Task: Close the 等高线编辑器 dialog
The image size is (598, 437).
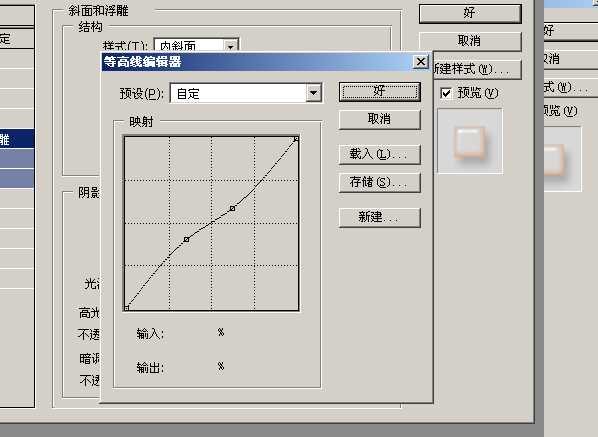Action: coord(421,61)
